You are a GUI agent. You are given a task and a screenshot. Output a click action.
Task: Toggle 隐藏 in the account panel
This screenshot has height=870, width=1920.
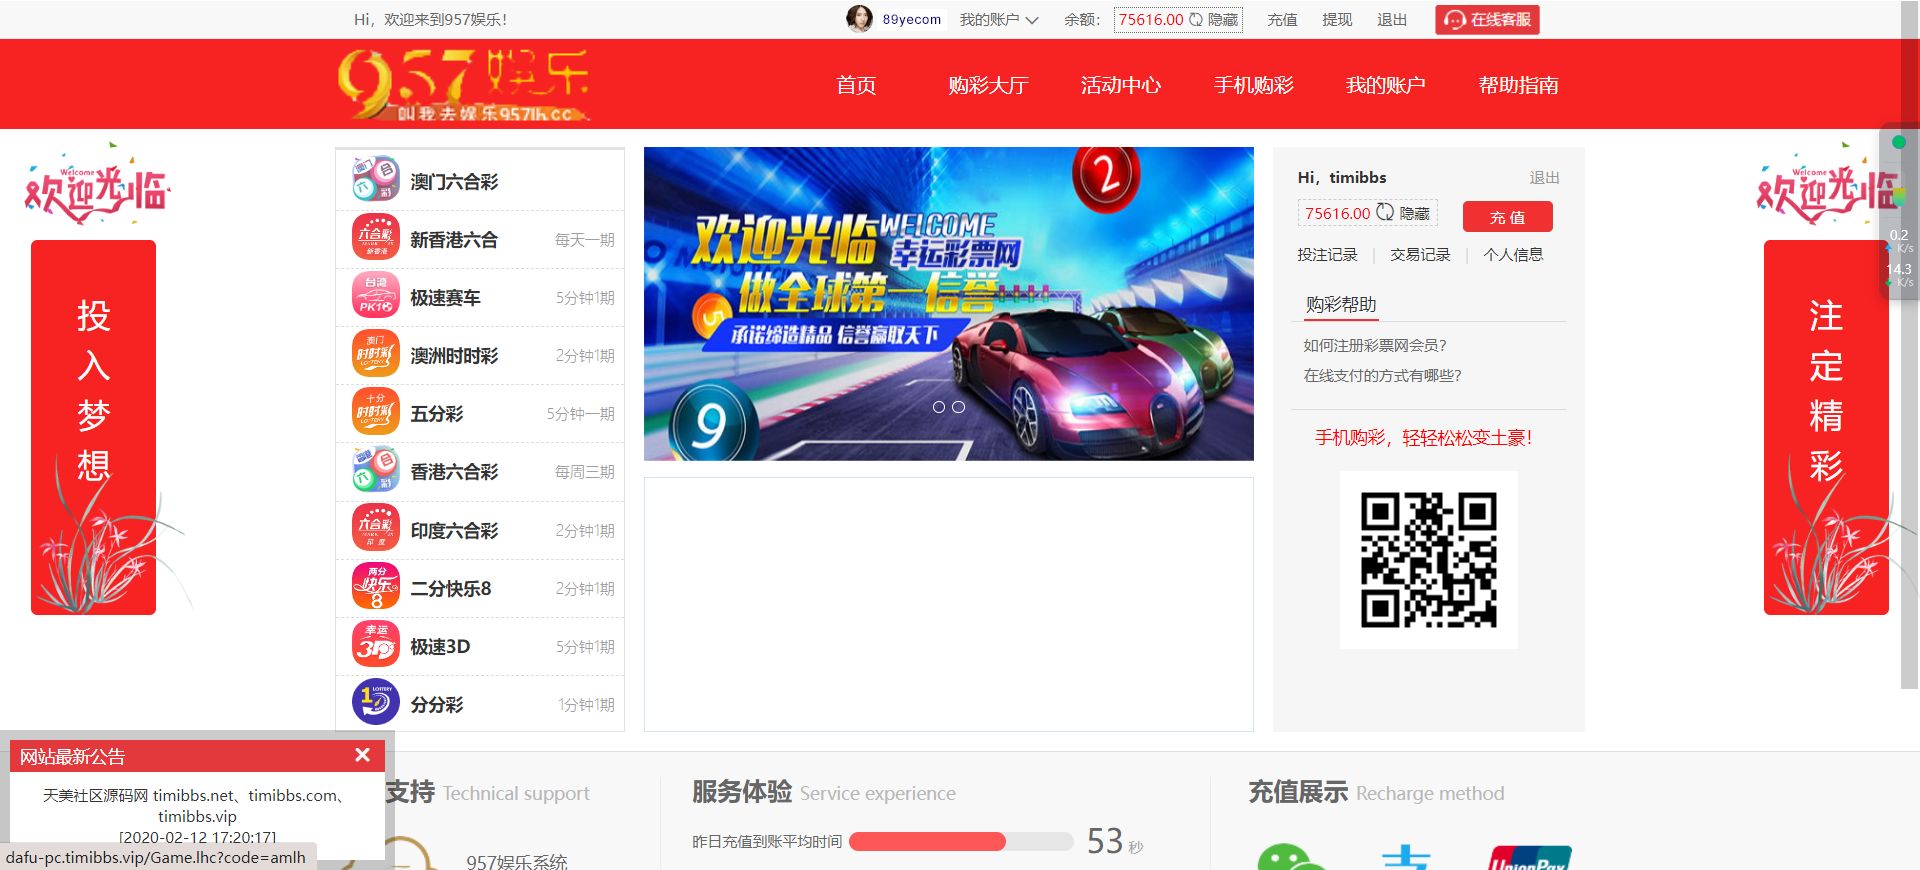pos(1414,213)
